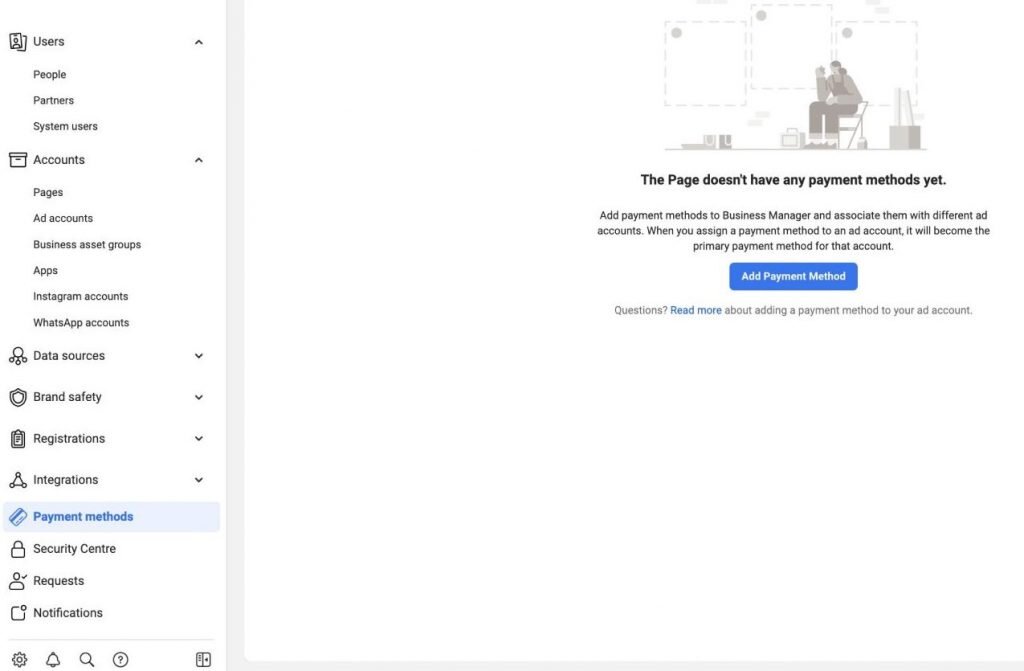The width and height of the screenshot is (1024, 671).
Task: Click the Integrations label
Action: 65,480
